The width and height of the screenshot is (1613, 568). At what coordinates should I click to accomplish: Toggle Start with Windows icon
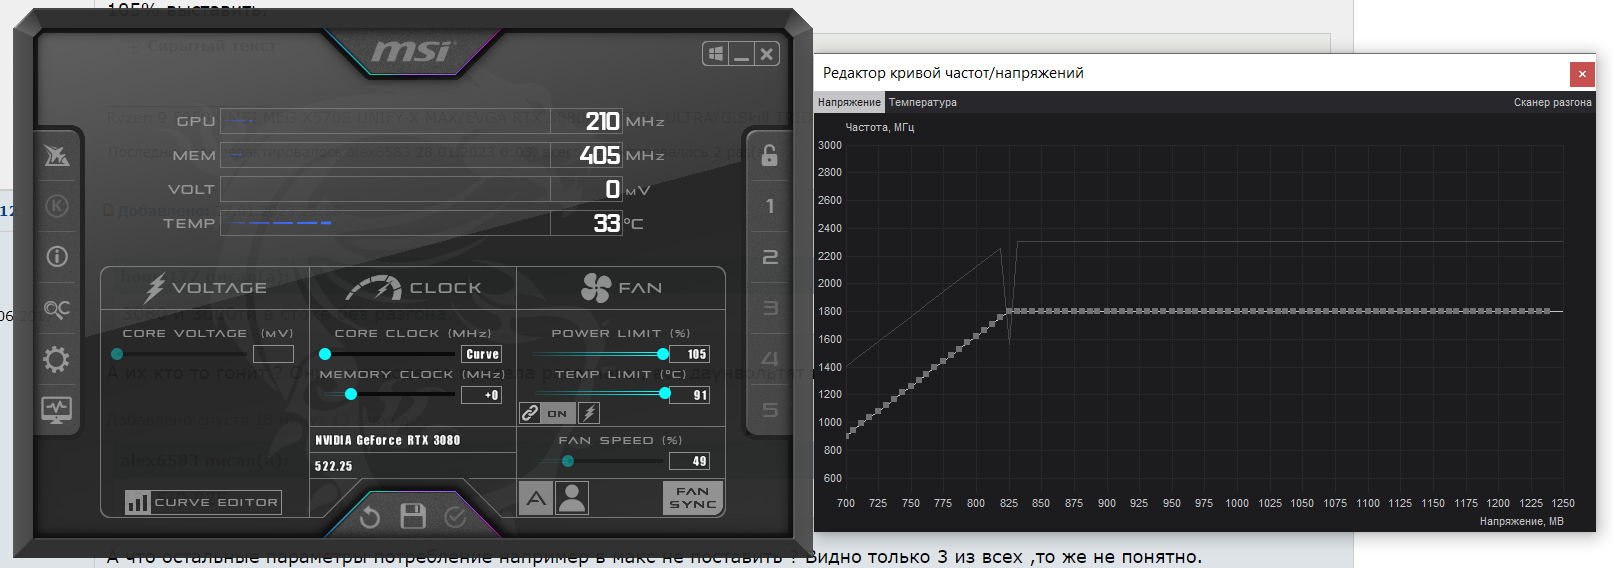click(x=716, y=54)
